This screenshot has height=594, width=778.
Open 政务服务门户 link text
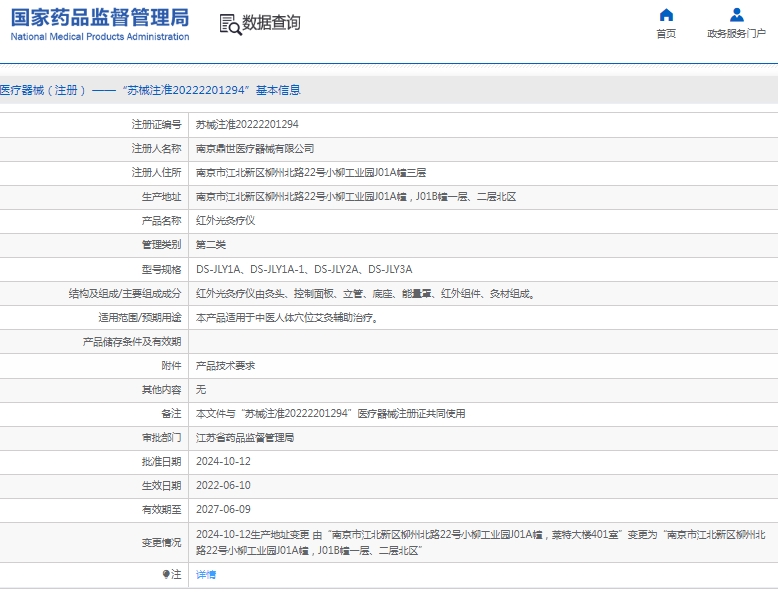pos(736,34)
